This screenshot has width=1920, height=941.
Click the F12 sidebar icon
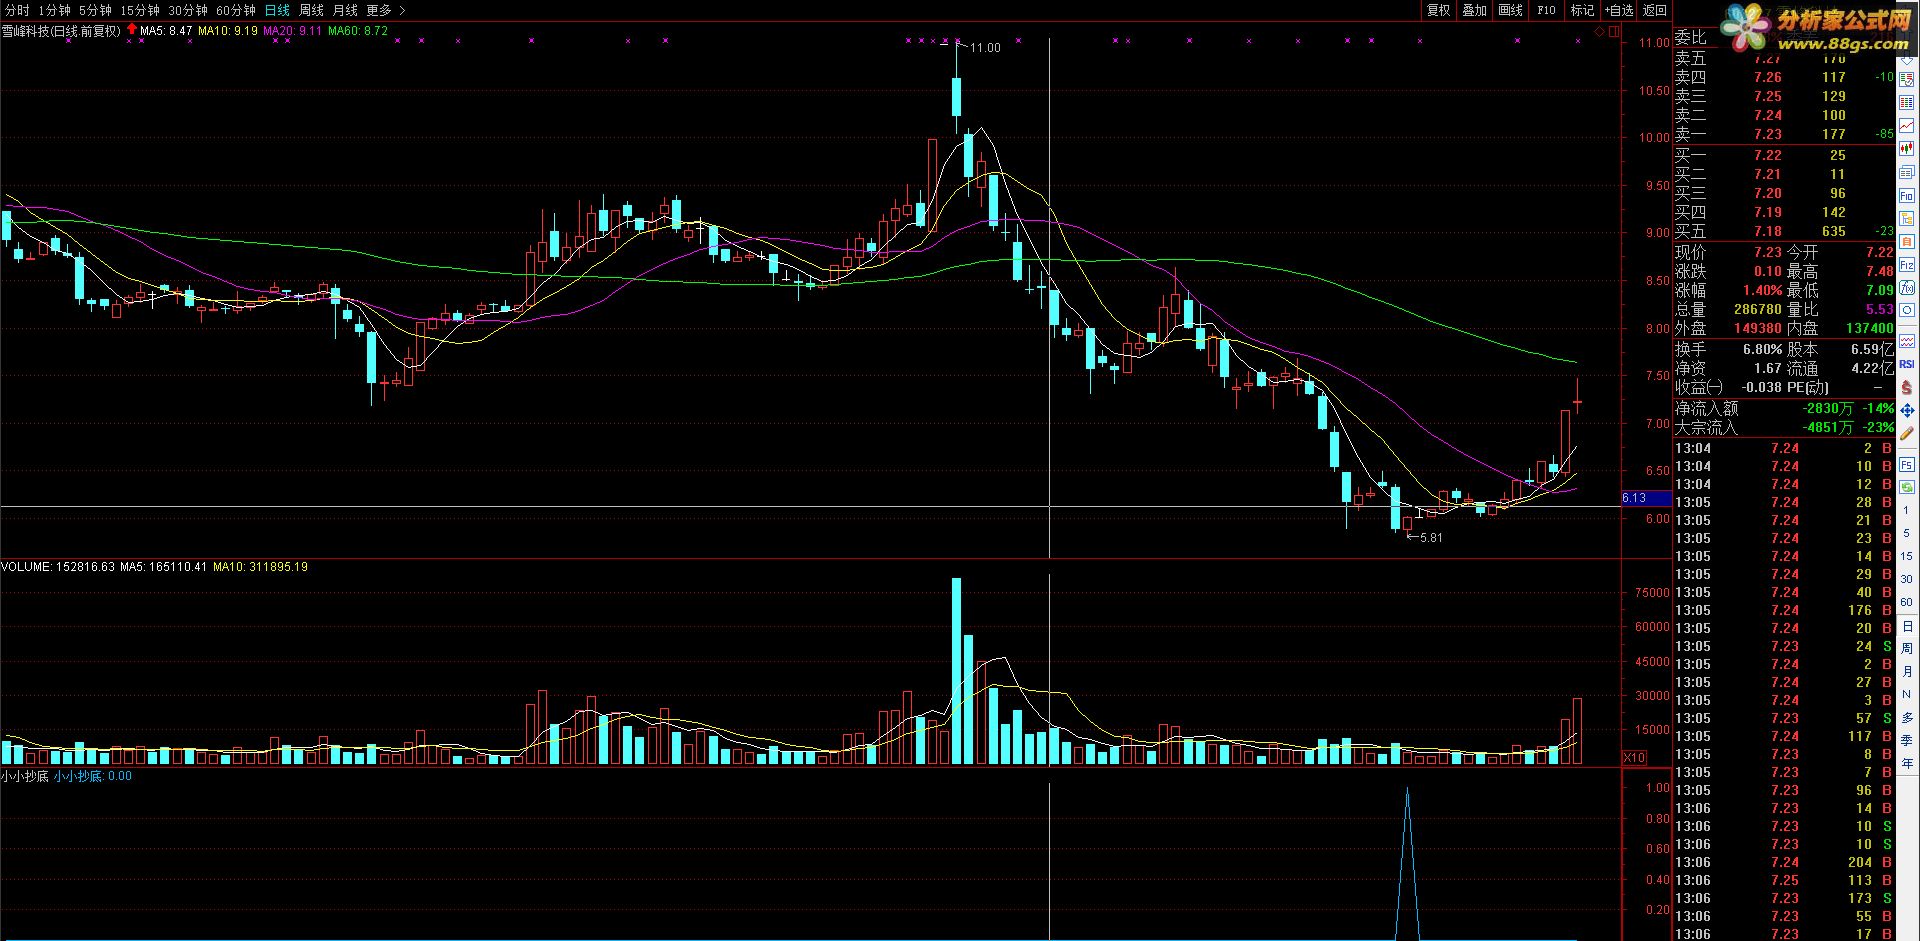1907,265
